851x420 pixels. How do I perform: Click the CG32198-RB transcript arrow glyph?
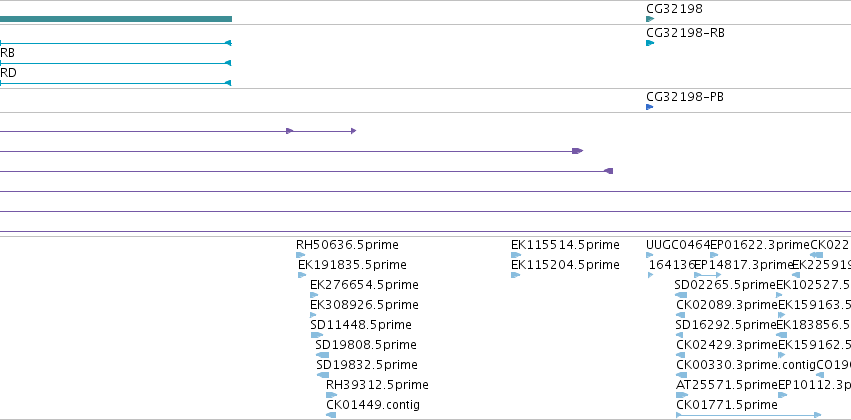(x=650, y=43)
